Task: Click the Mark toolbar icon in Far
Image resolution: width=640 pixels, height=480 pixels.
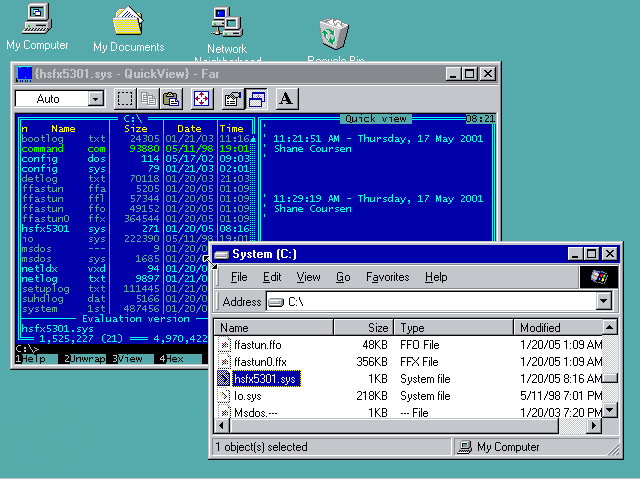Action: 125,99
